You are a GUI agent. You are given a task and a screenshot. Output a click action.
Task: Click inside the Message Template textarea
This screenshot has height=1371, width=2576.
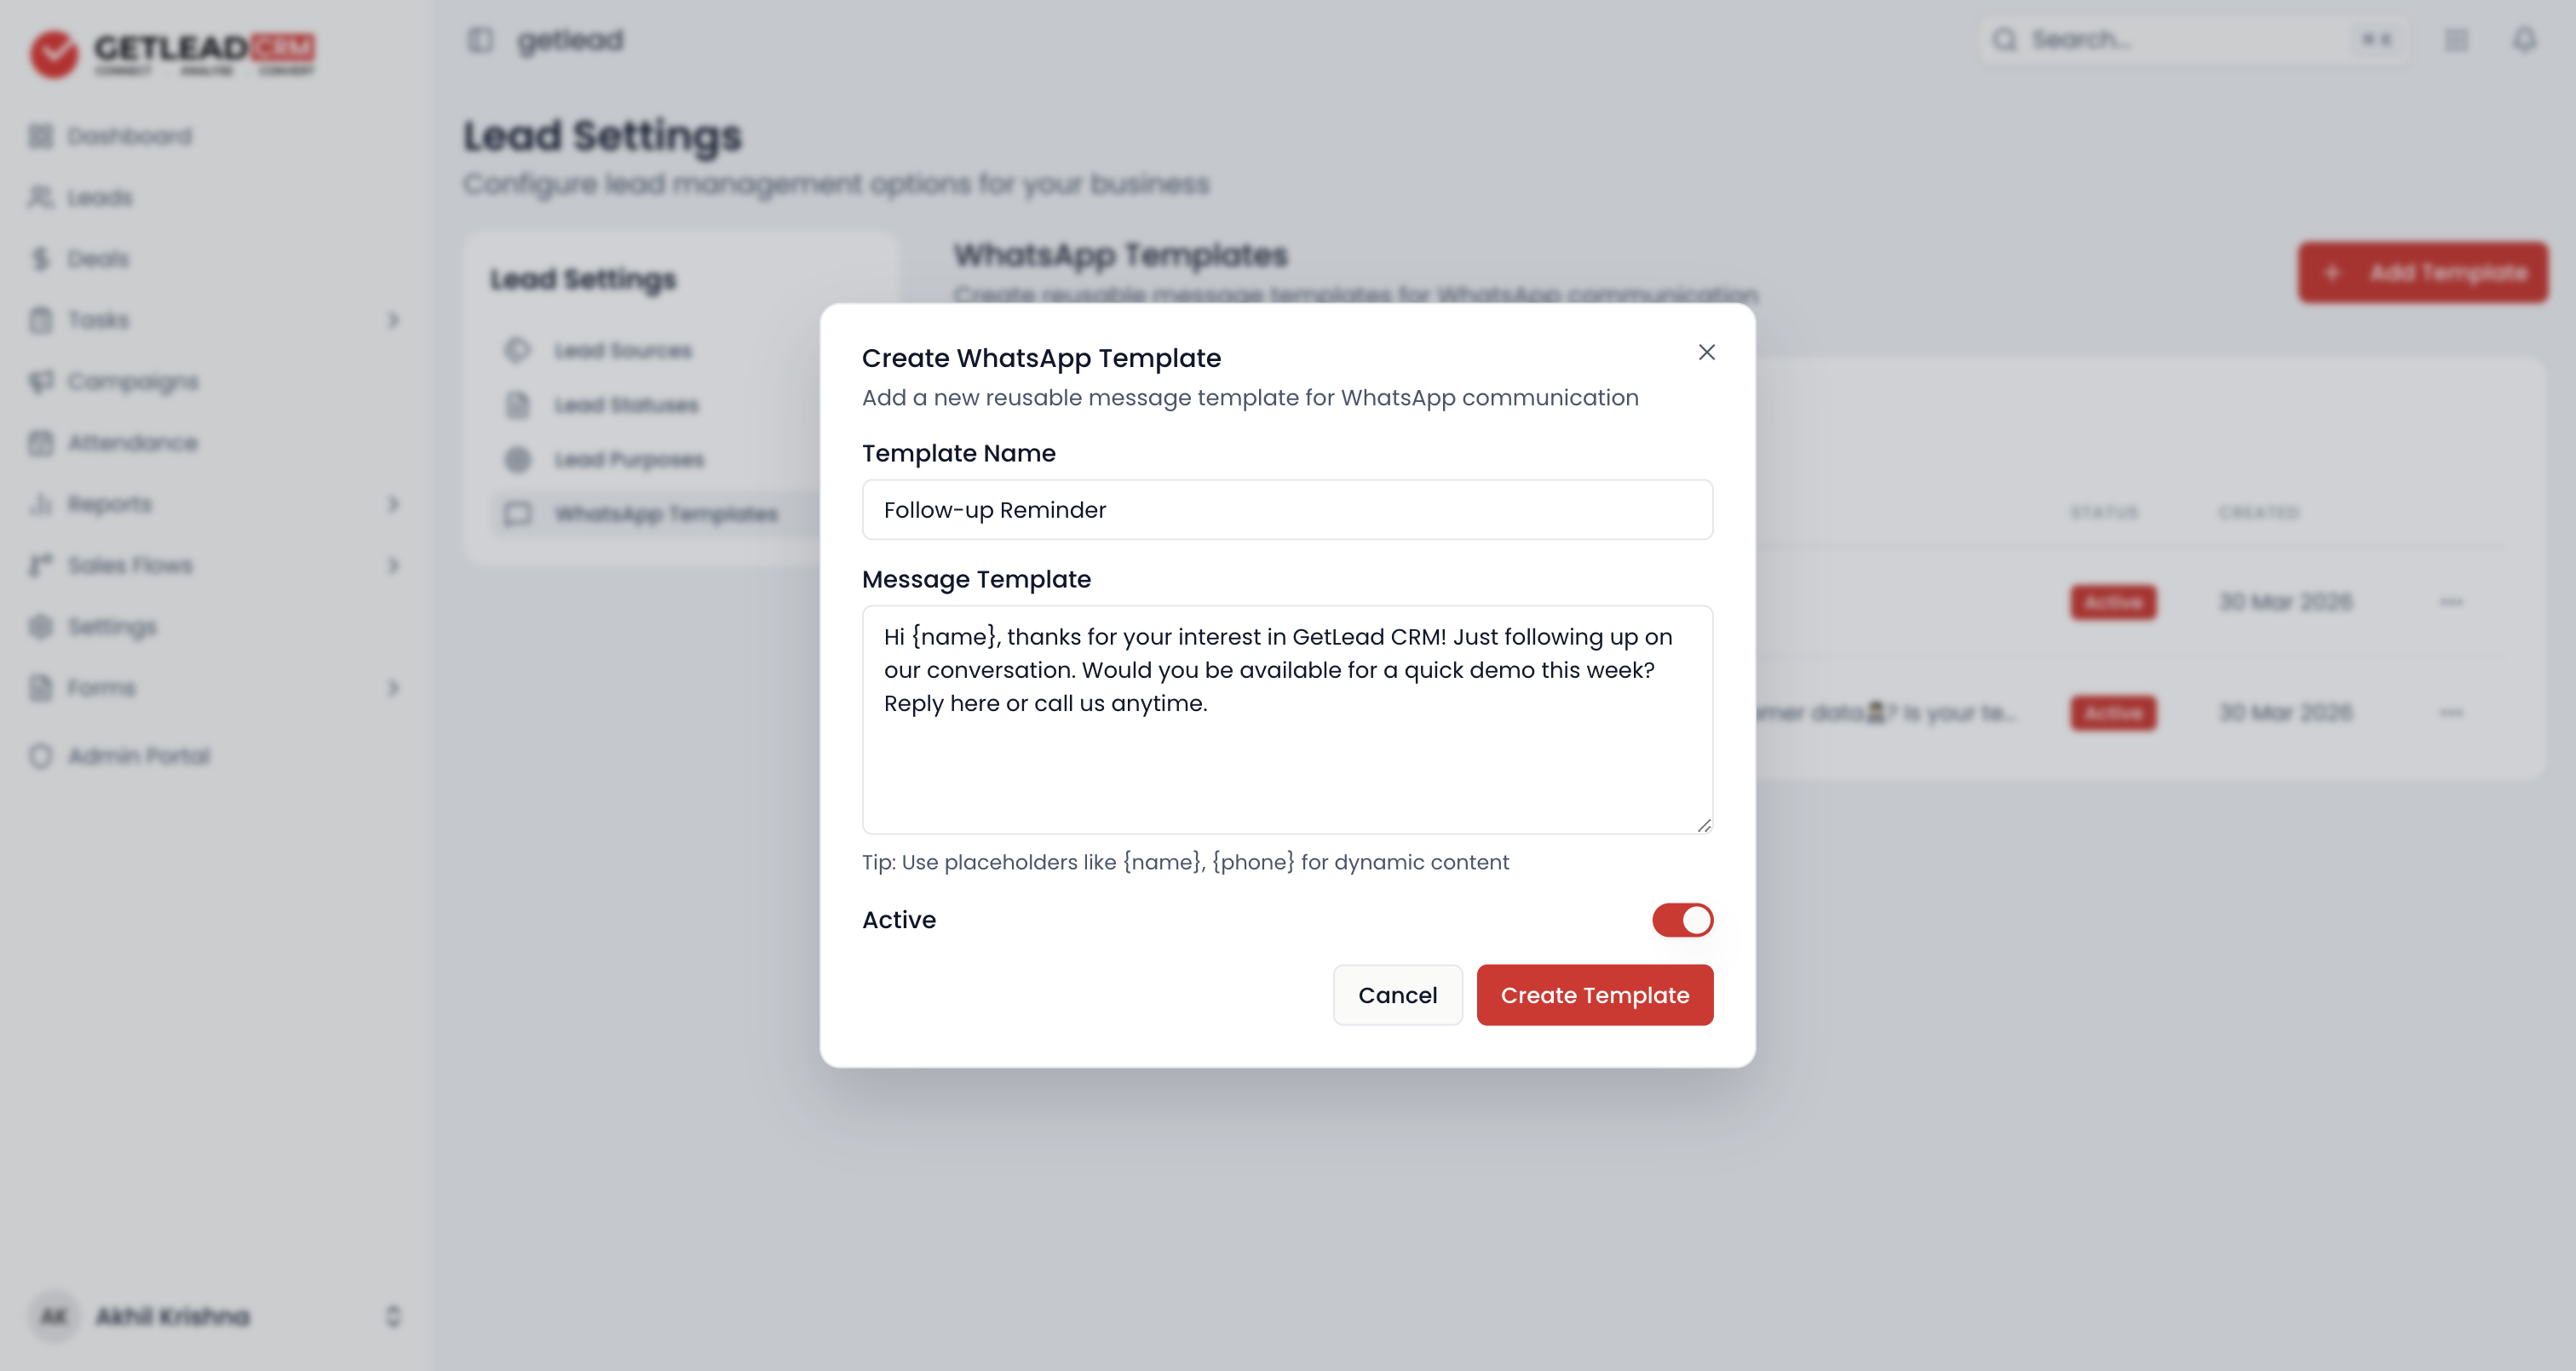[x=1287, y=720]
